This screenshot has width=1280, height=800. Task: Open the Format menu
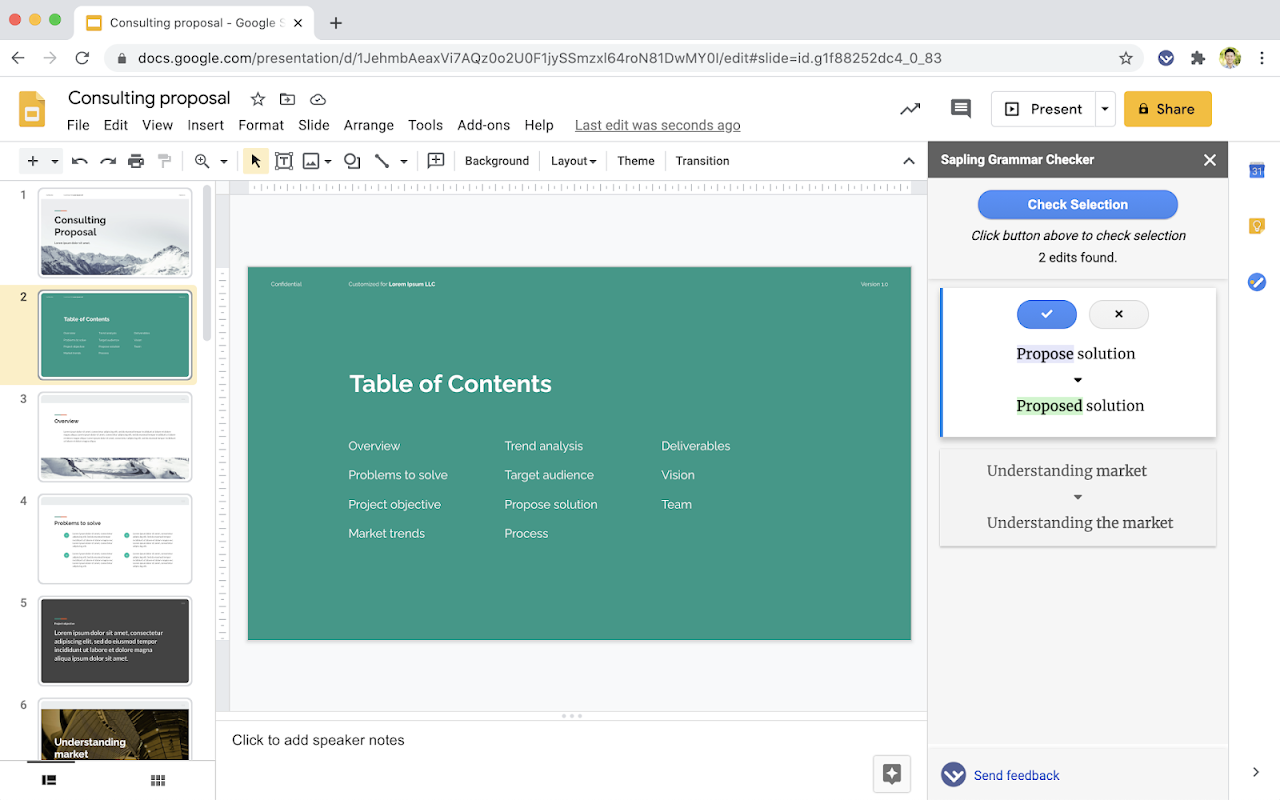pos(261,125)
